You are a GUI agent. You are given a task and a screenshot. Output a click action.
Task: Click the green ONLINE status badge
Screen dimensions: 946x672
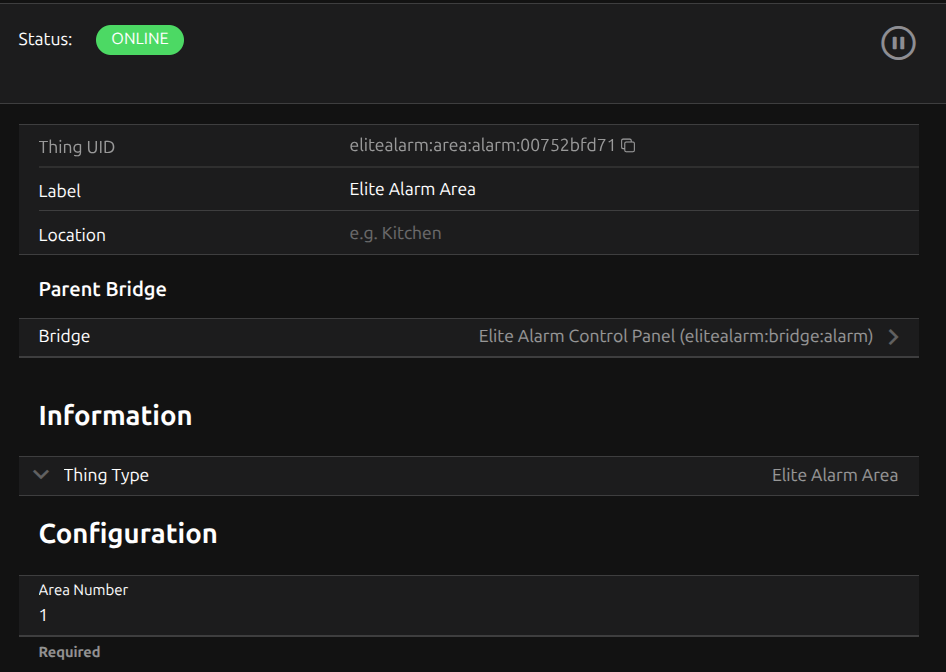pos(140,40)
